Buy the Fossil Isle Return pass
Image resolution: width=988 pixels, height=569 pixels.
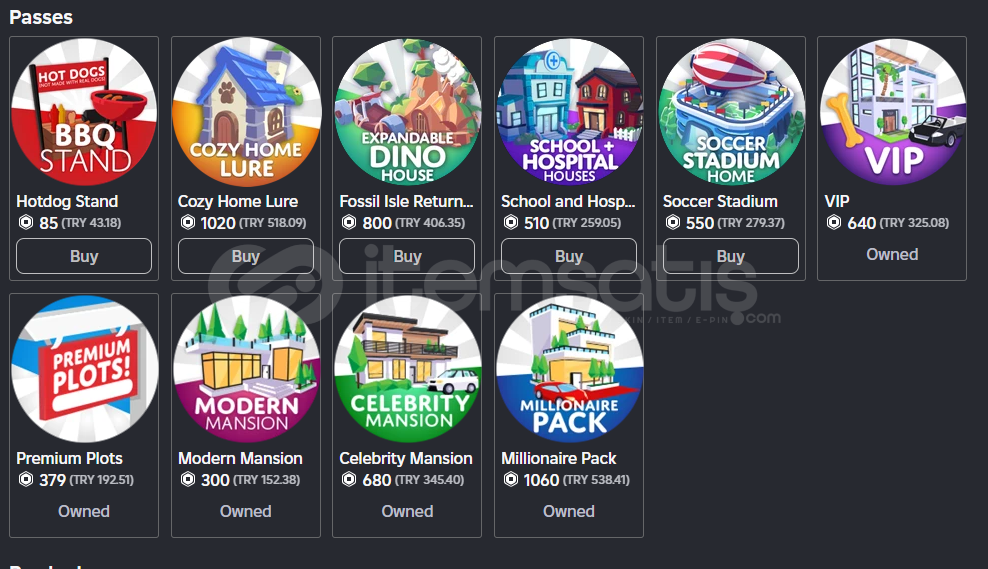click(x=407, y=256)
